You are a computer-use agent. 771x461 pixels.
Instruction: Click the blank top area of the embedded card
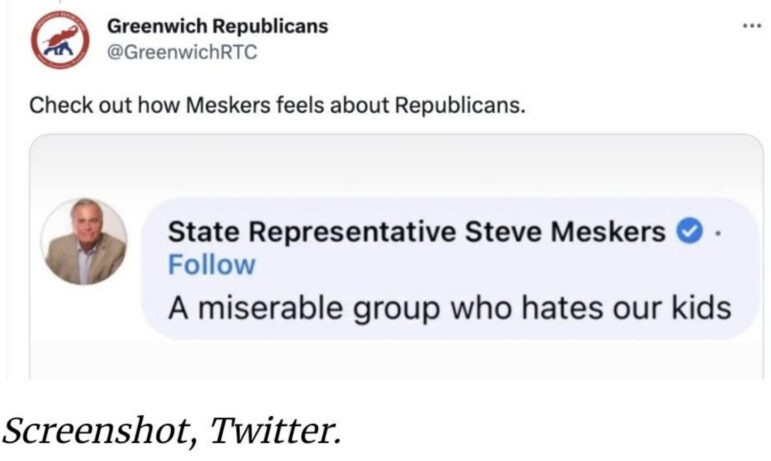tap(396, 165)
